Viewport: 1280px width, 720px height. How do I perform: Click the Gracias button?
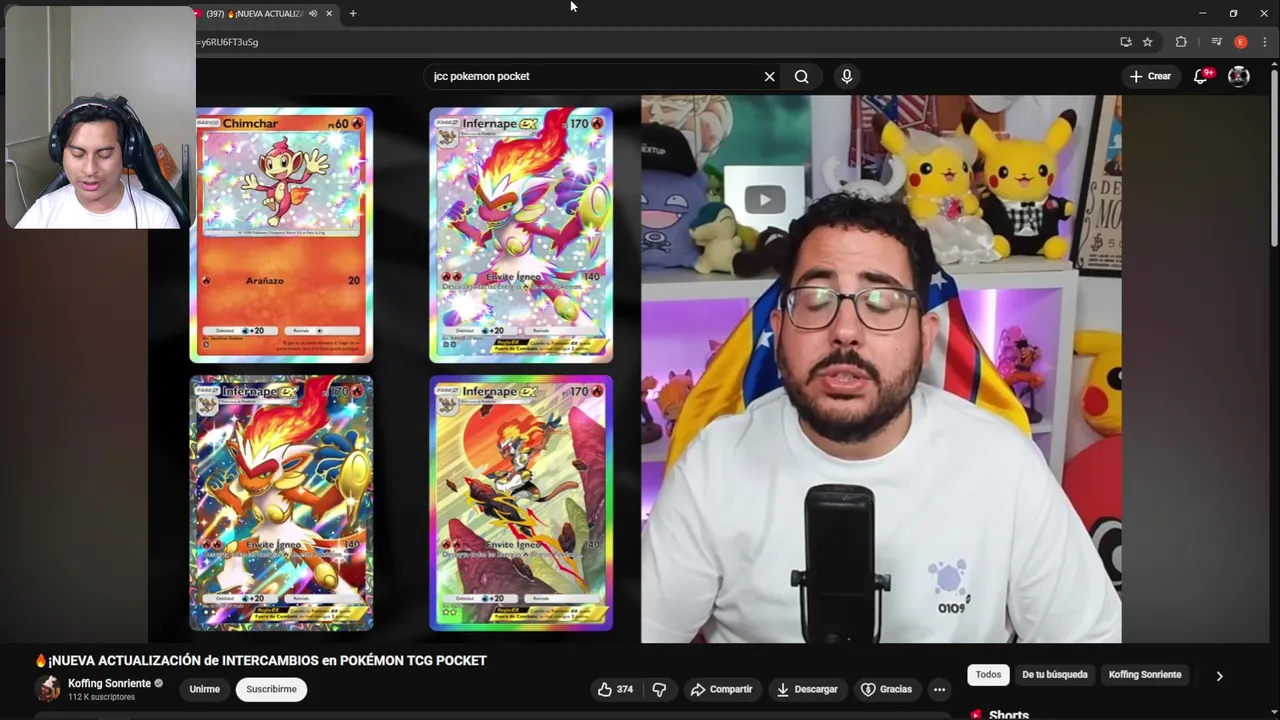tap(886, 689)
